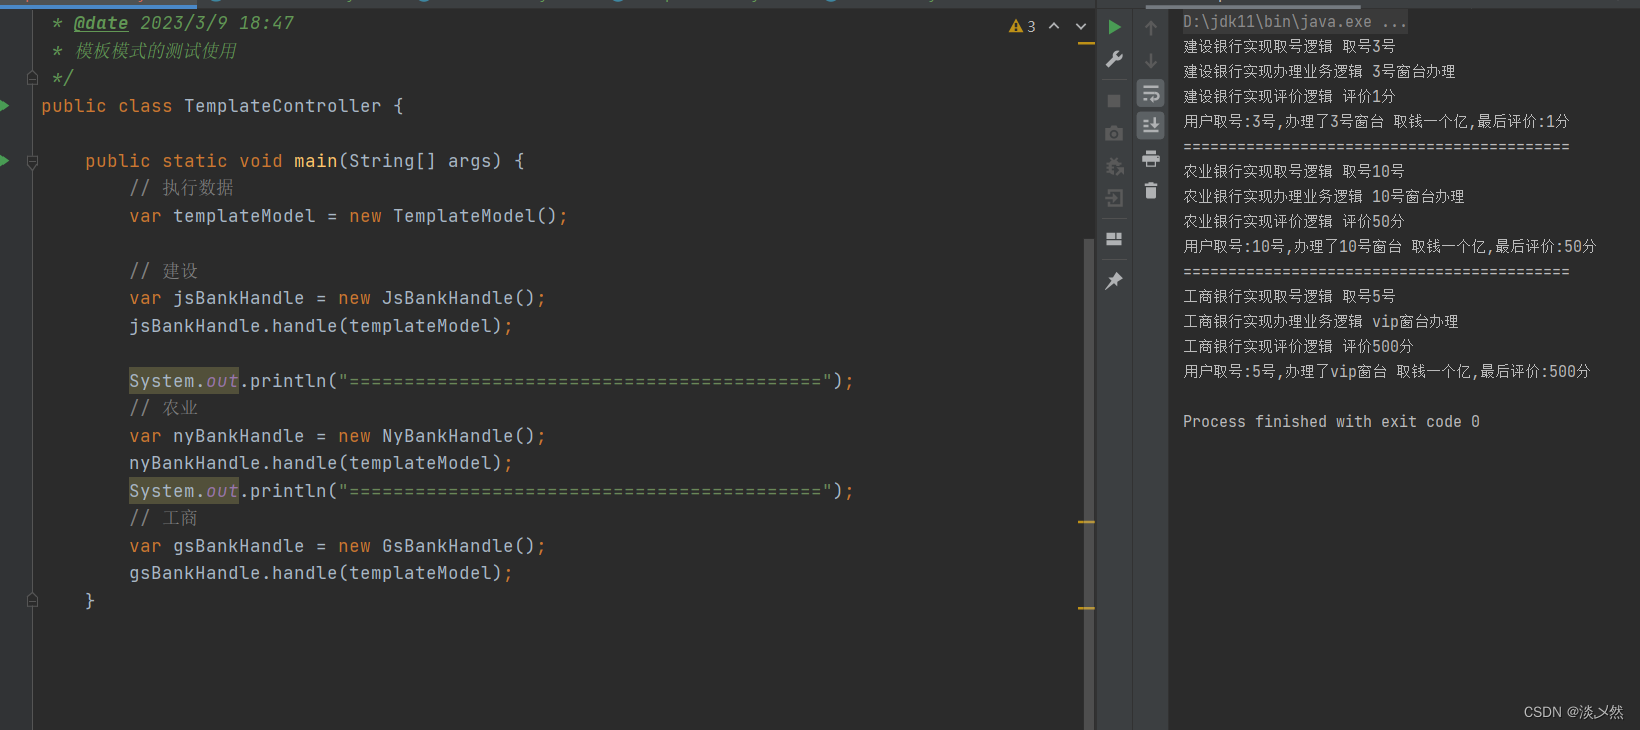Screen dimensions: 1640x730
Task: Click the dump threads camera icon
Action: [1114, 133]
